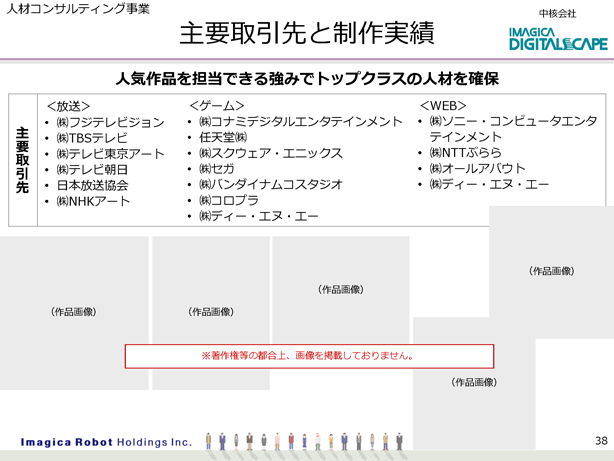614x461 pixels.
Task: Select ㈱セガ entry
Action: [x=217, y=168]
